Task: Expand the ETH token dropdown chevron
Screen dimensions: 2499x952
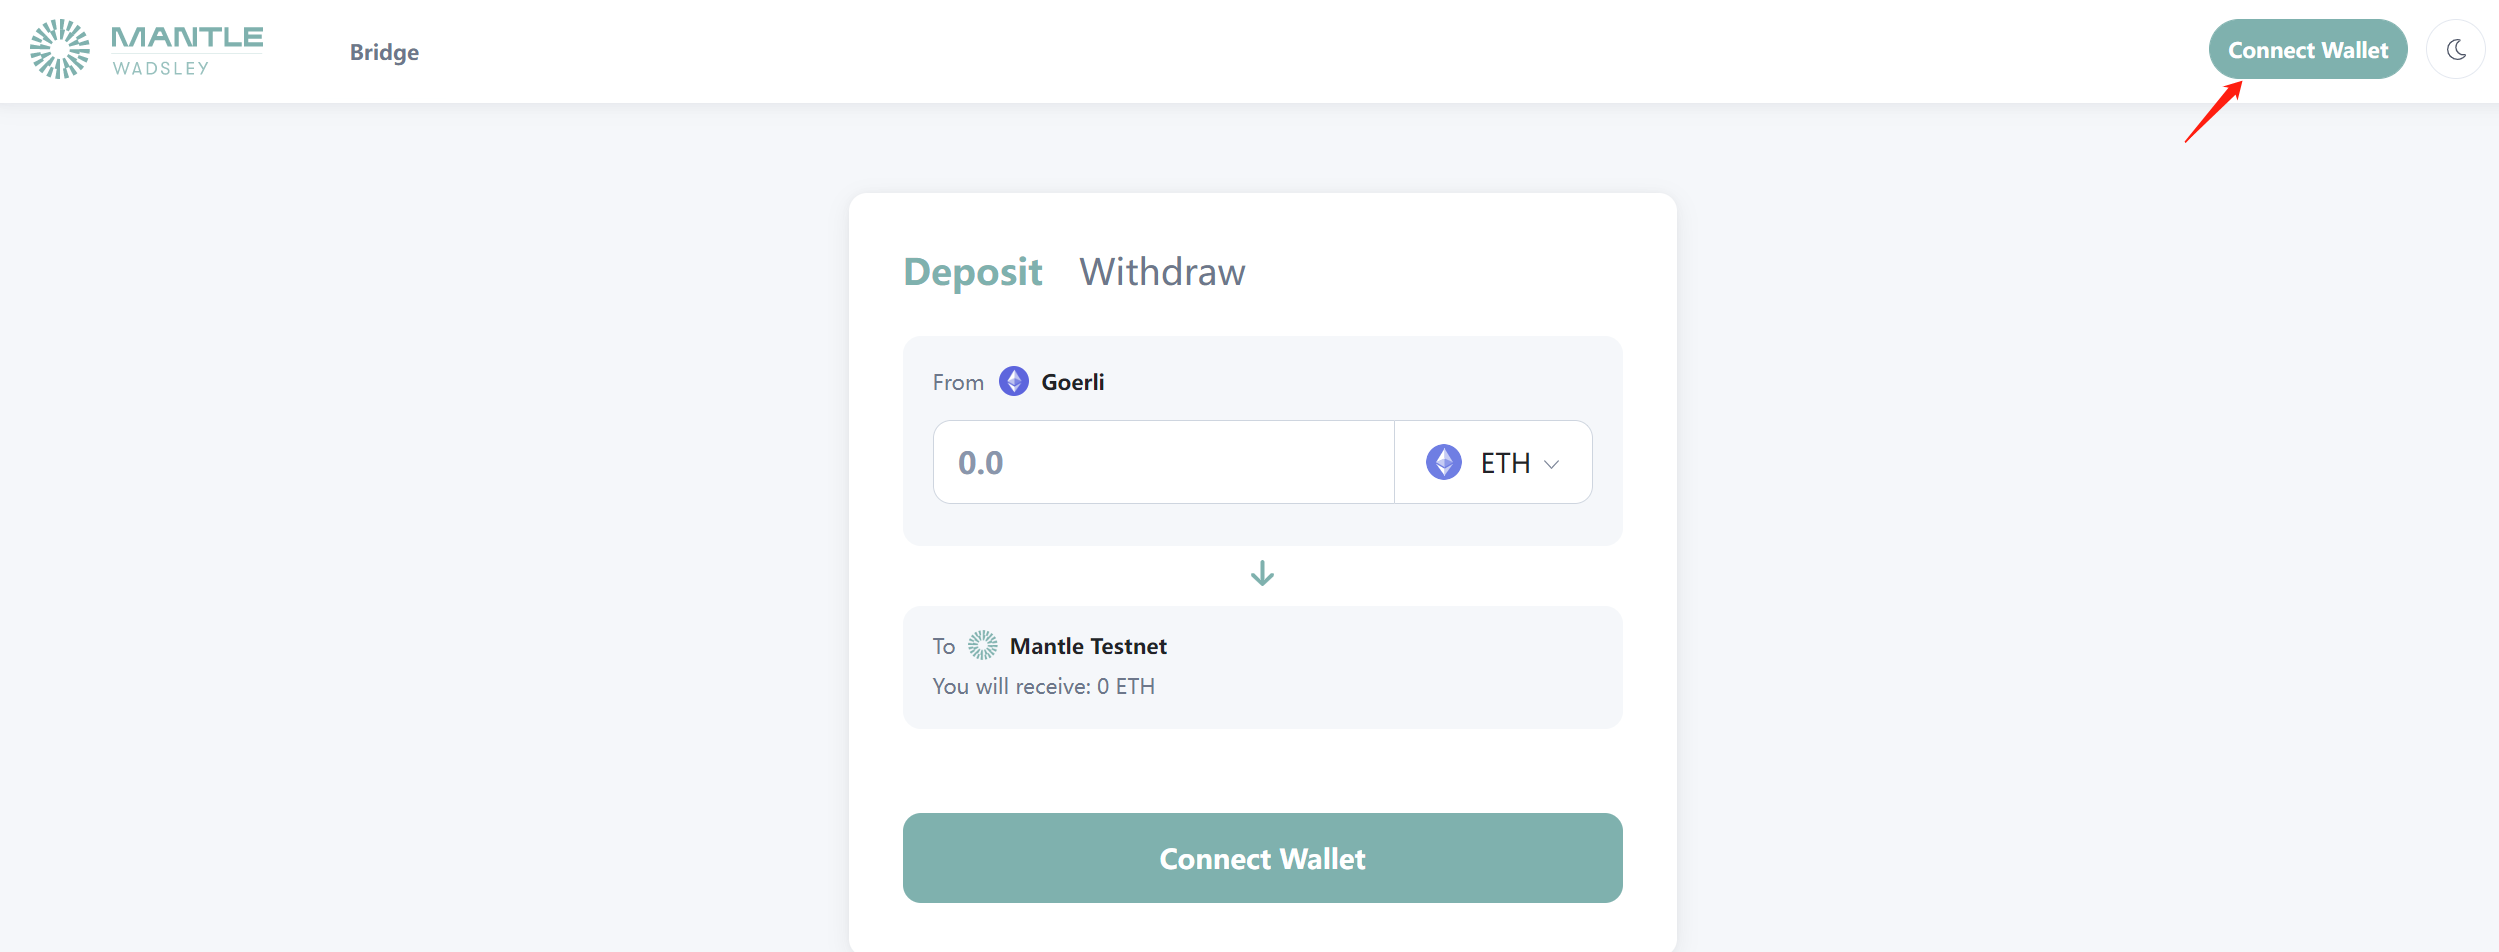Action: coord(1552,464)
